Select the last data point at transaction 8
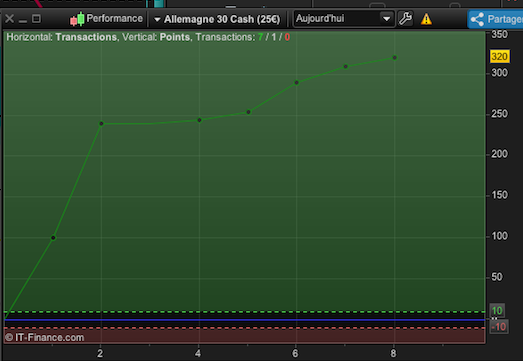 coord(395,58)
